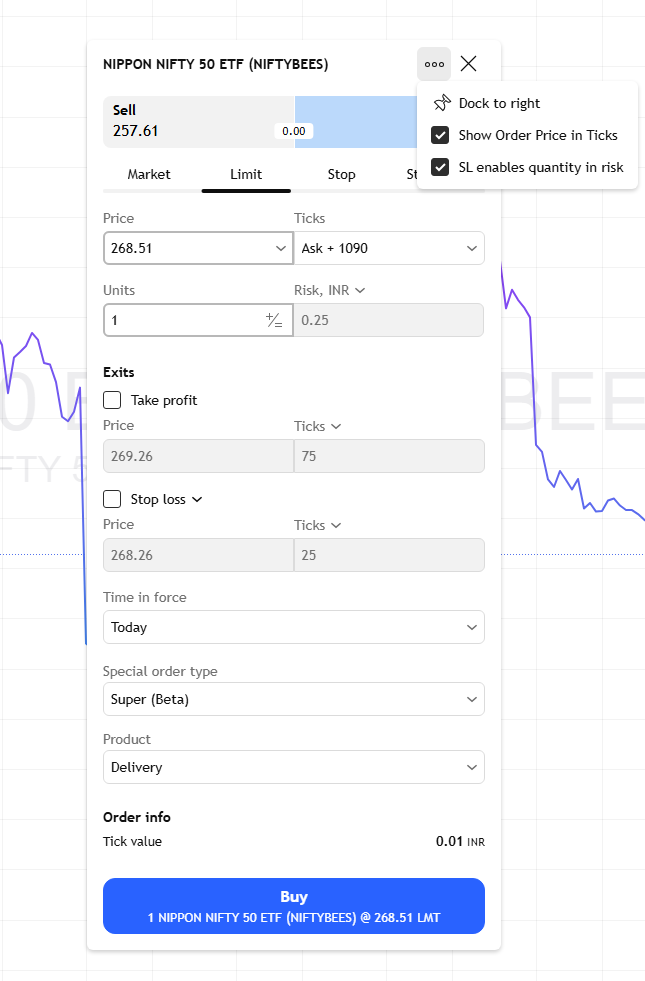Click the blue Buy order button

click(x=294, y=906)
